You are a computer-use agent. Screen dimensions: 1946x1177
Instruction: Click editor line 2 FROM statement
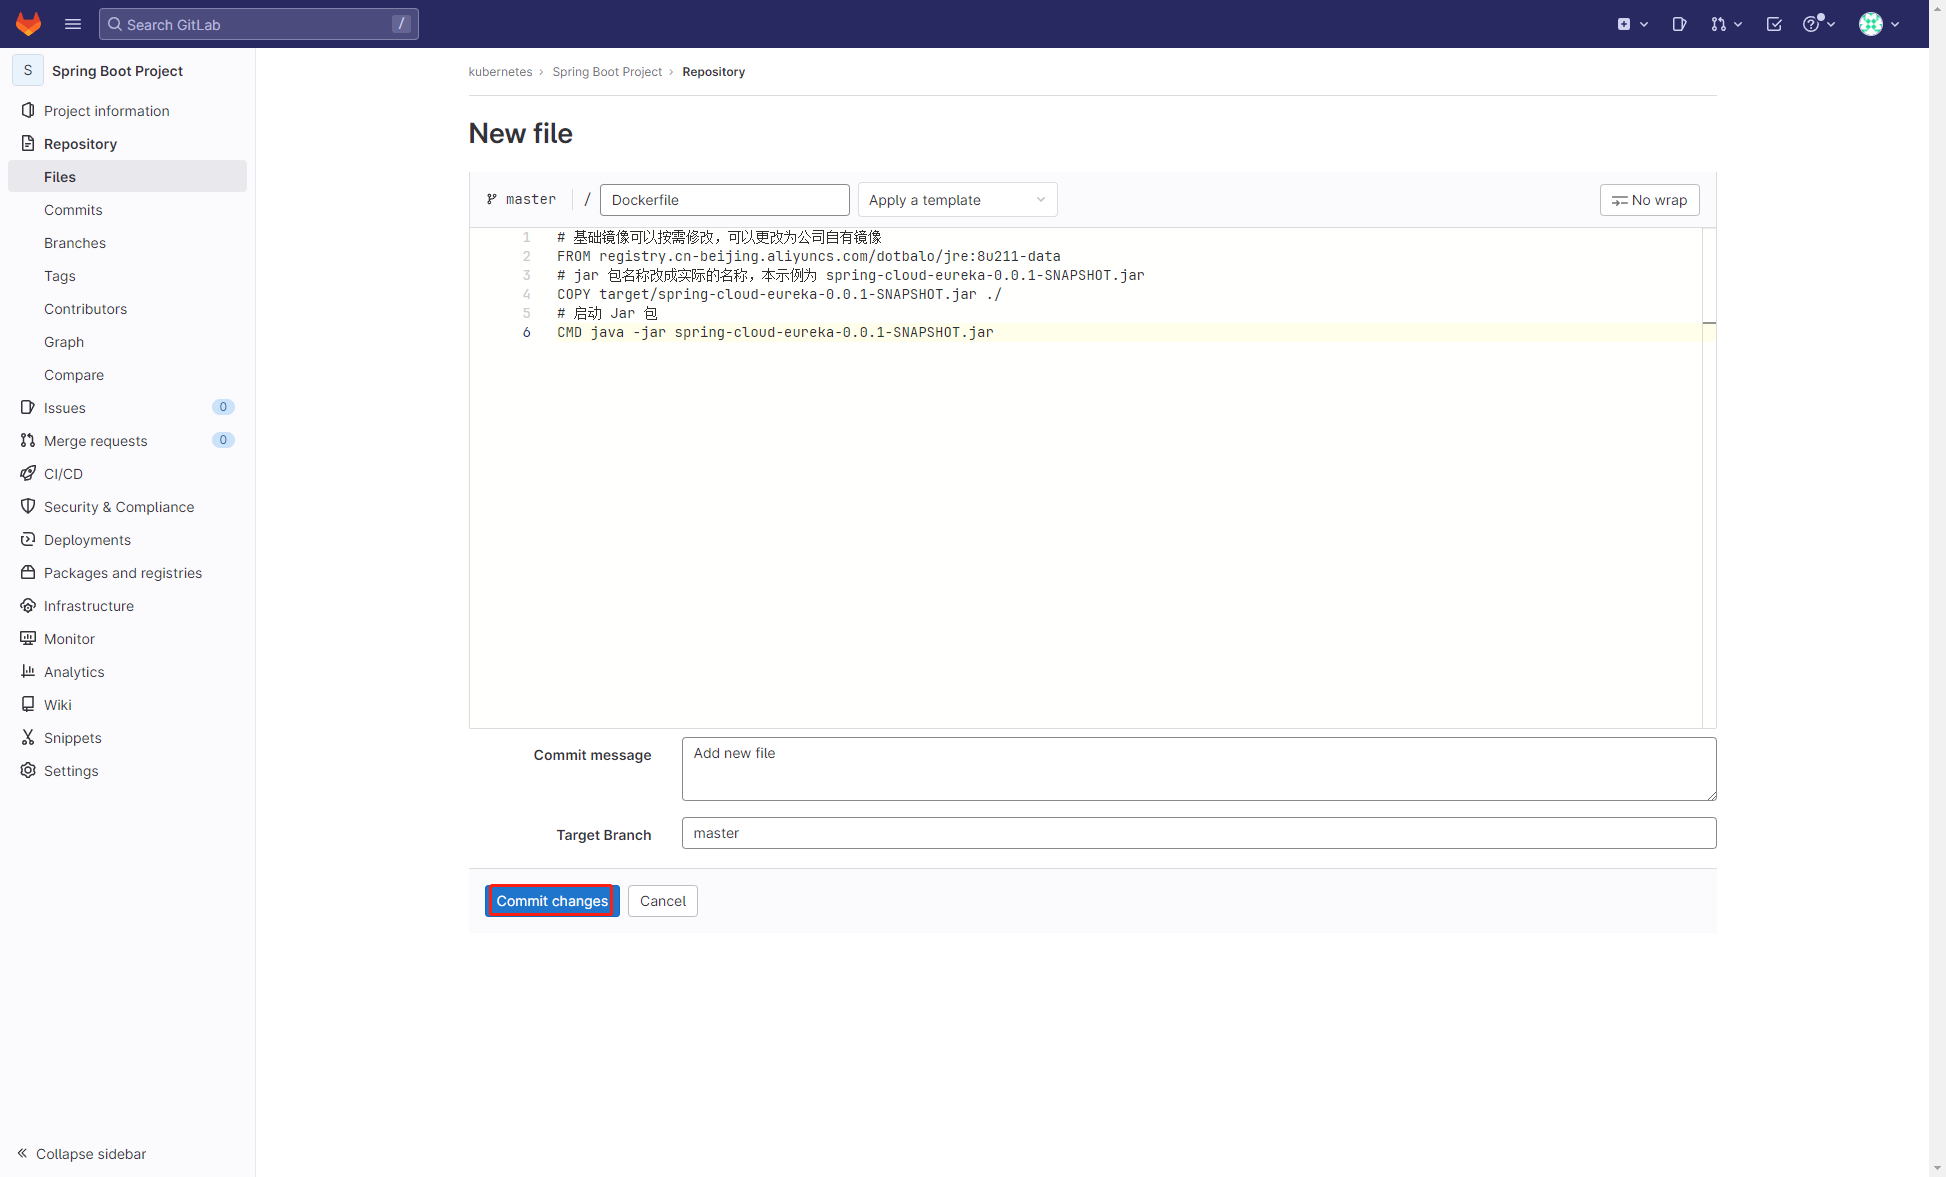tap(808, 256)
